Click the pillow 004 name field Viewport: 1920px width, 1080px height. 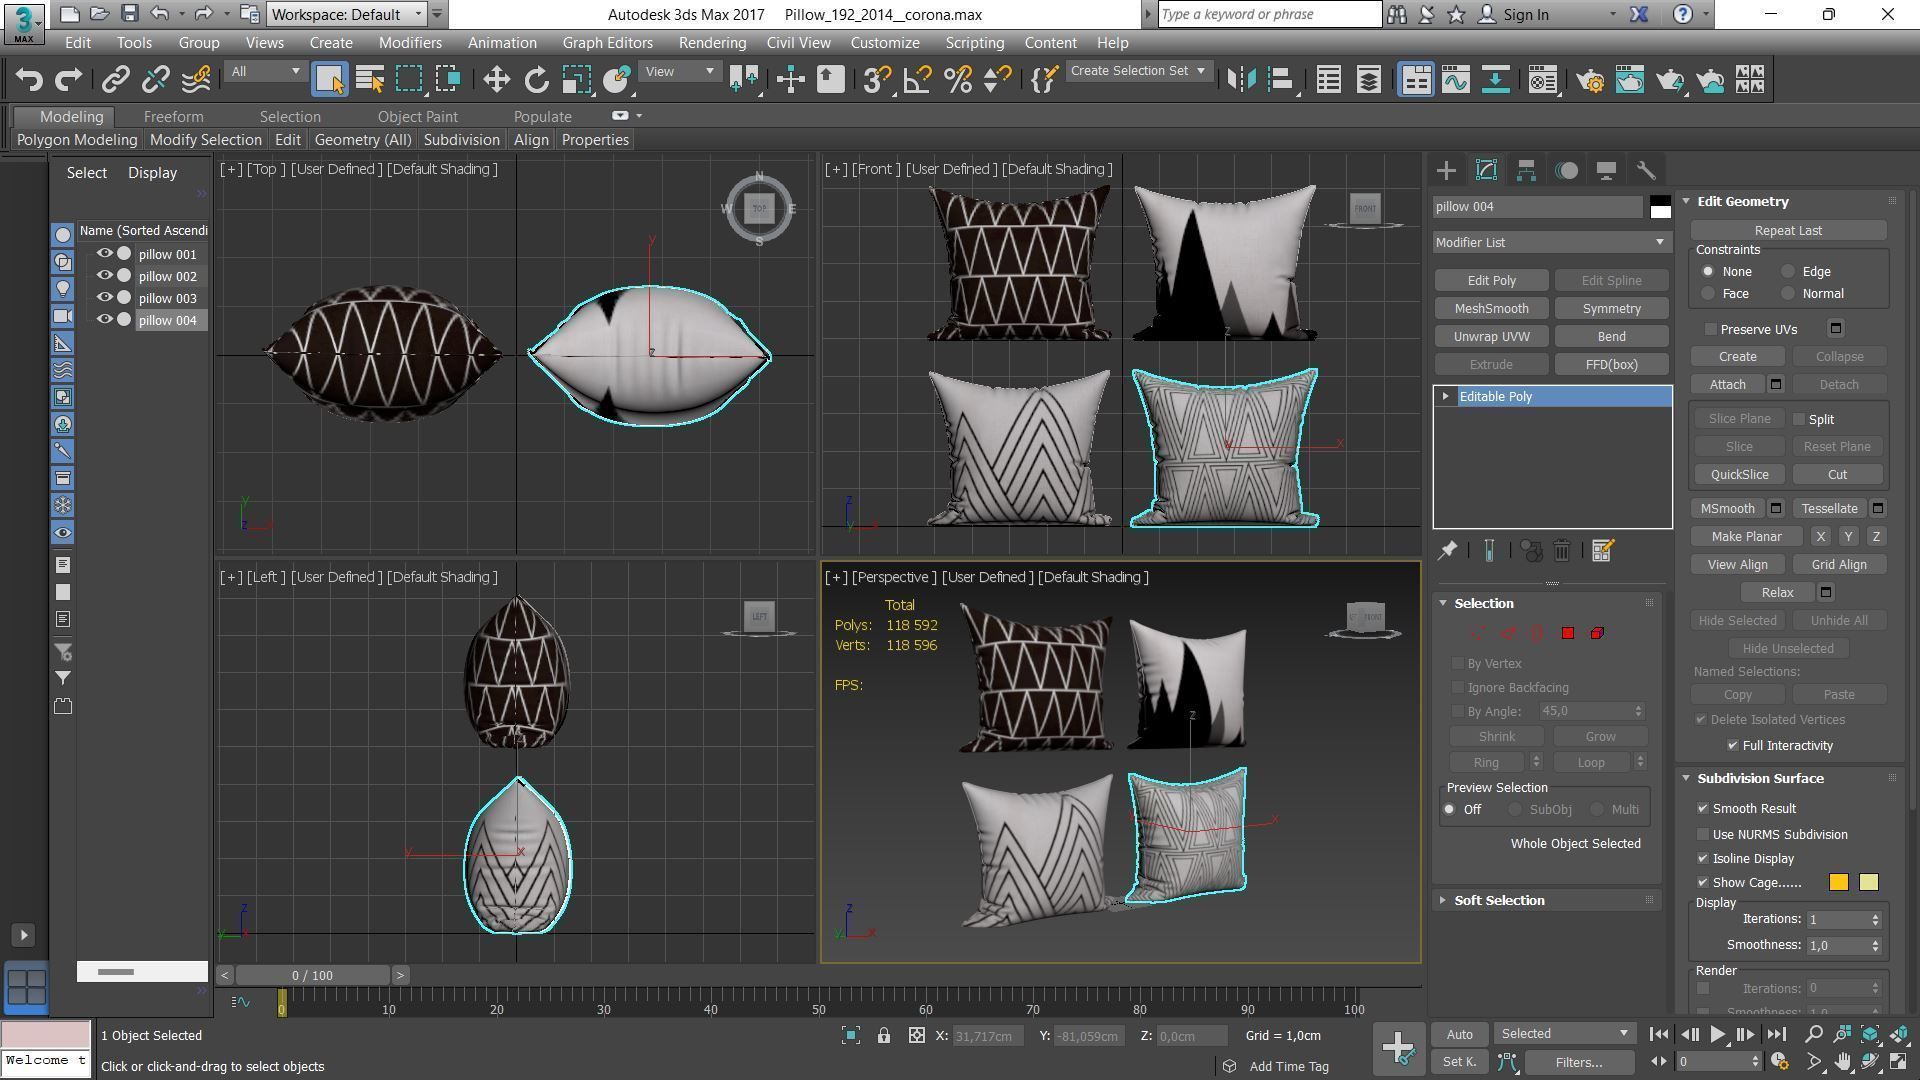click(x=1537, y=207)
